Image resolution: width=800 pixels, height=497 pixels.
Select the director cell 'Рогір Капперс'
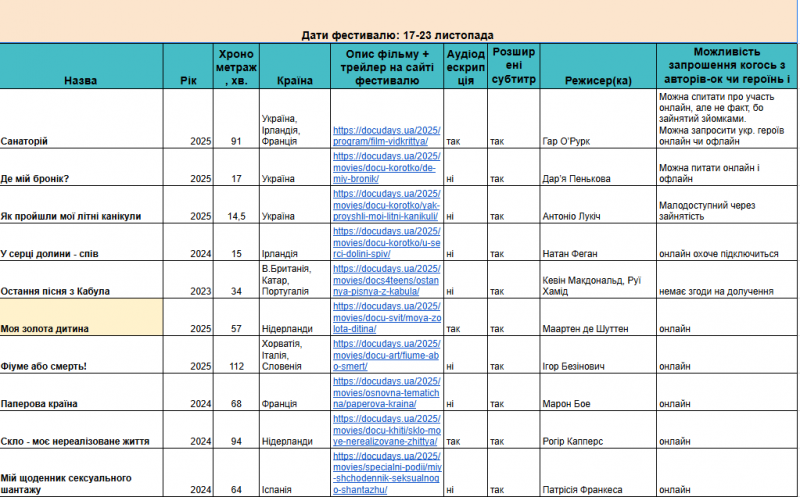tap(598, 430)
